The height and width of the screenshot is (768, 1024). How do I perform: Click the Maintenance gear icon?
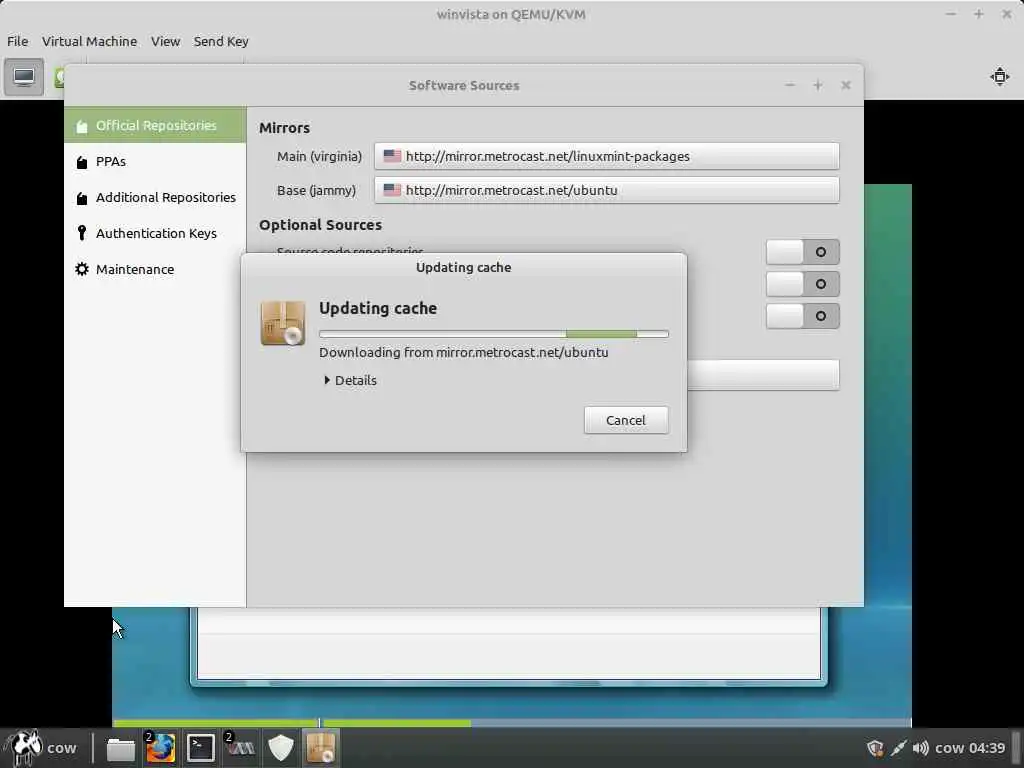pyautogui.click(x=82, y=269)
